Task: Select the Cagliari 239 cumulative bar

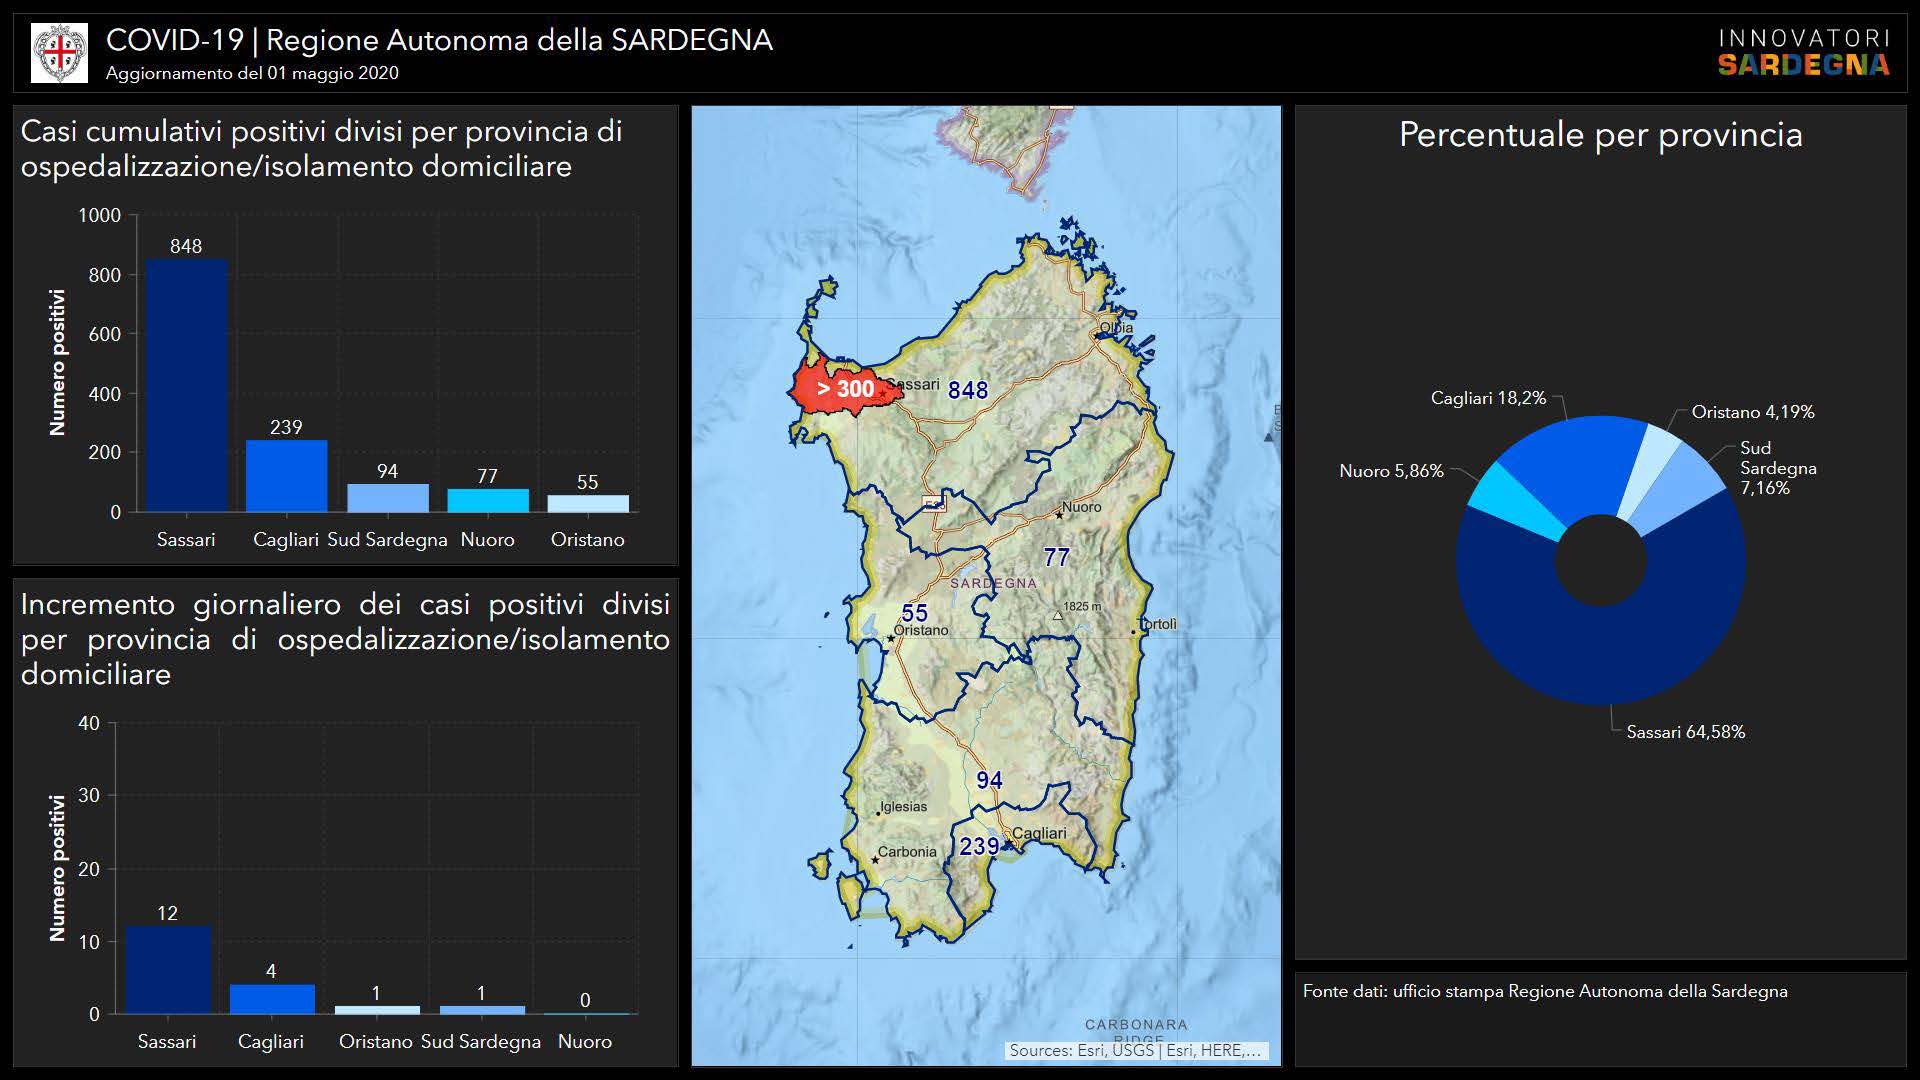Action: pos(286,476)
